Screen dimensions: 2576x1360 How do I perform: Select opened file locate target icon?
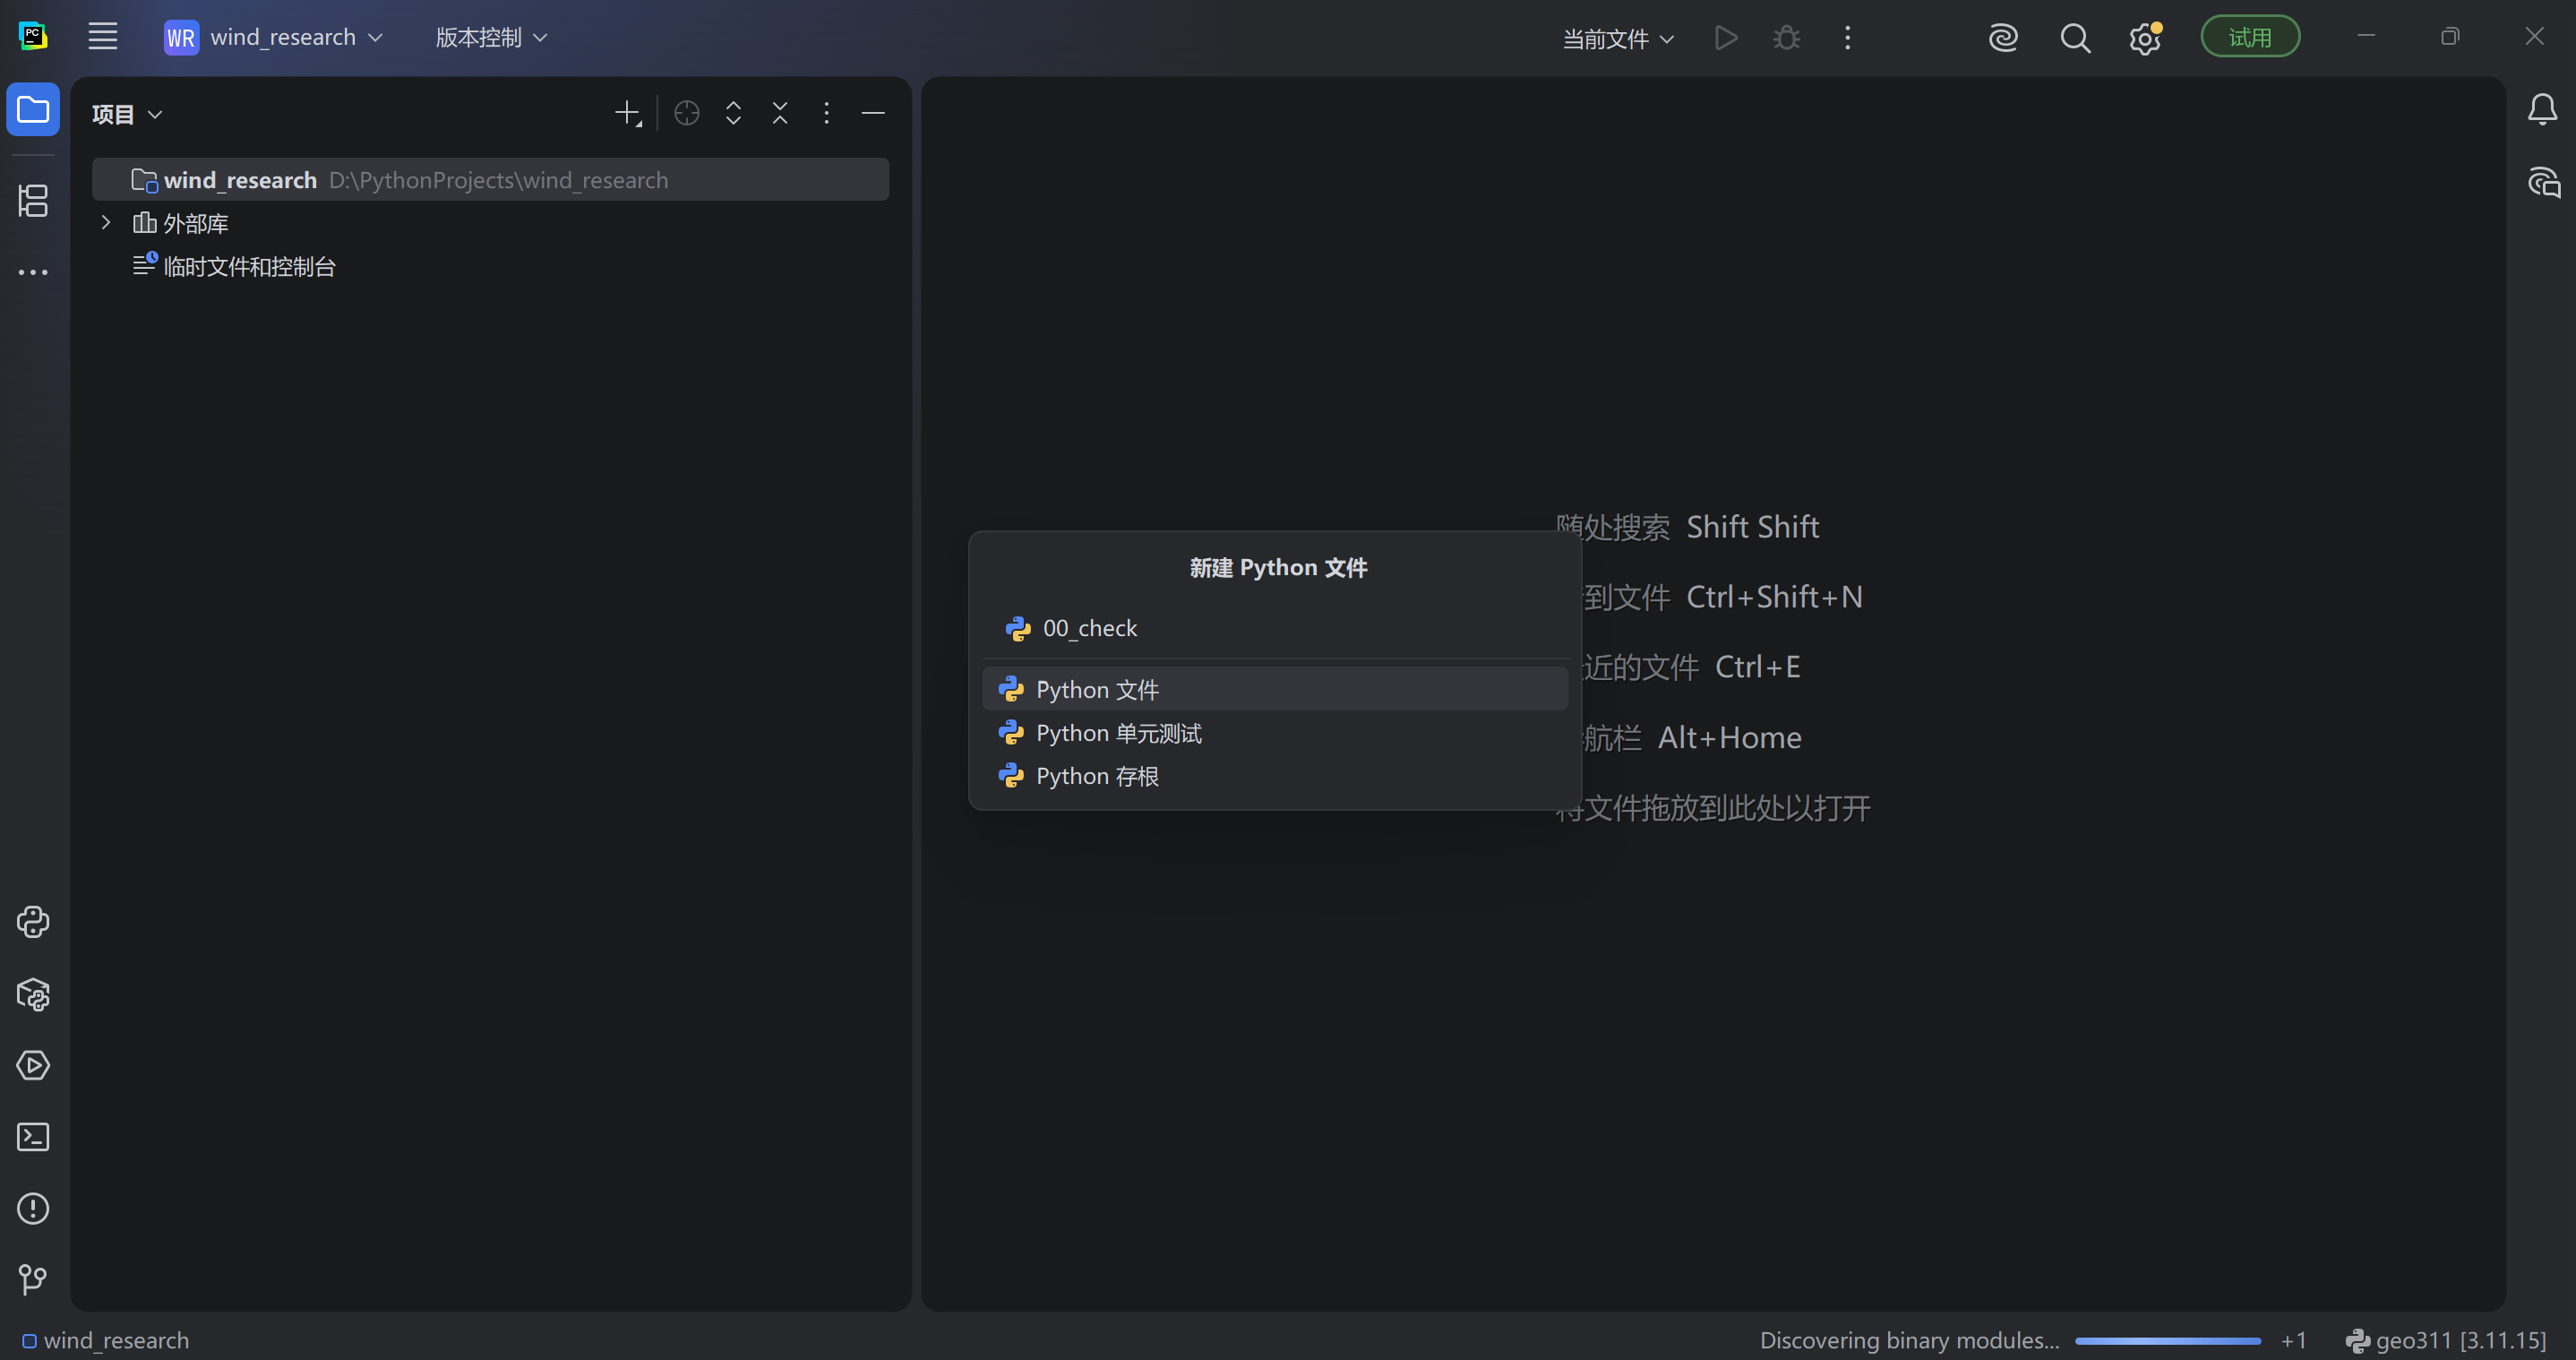pos(687,113)
